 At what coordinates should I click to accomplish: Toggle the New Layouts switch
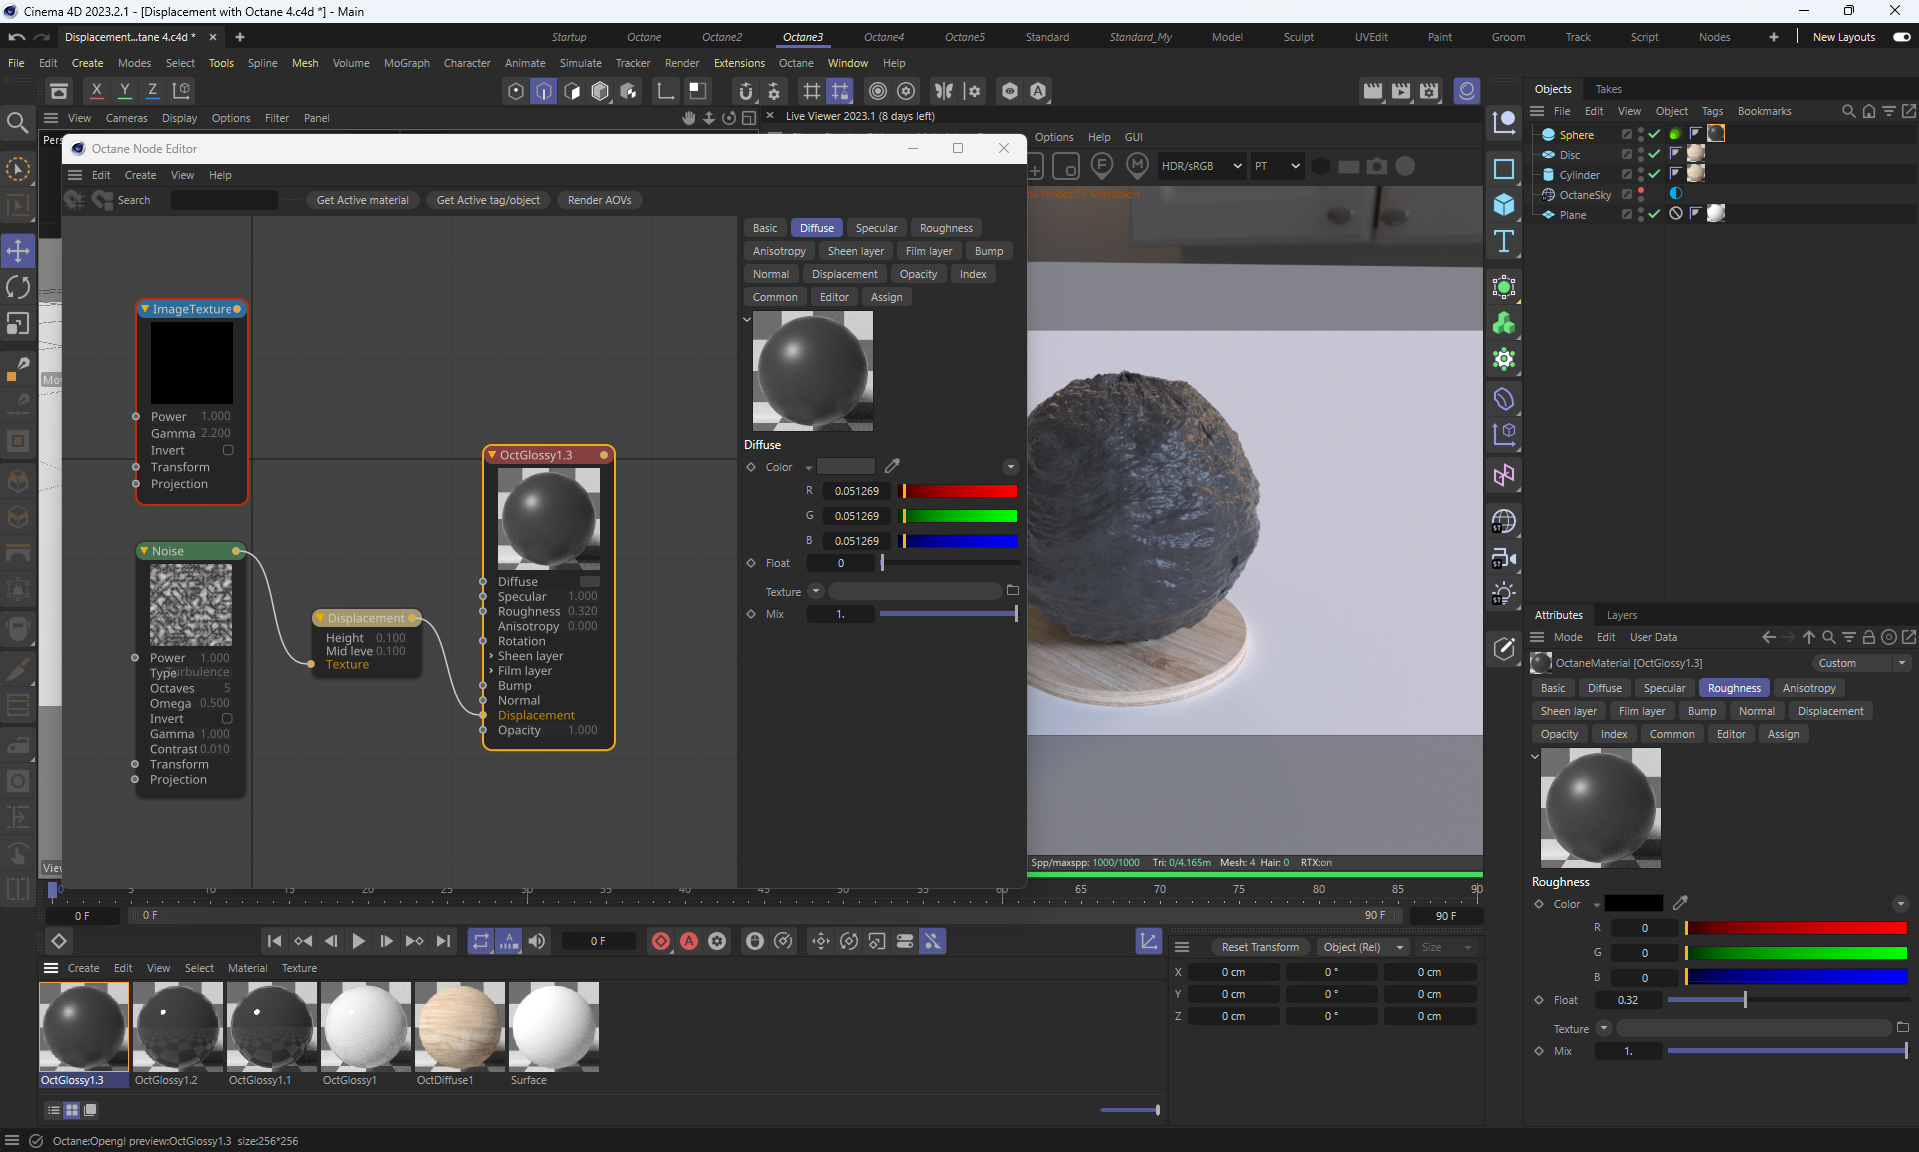[x=1901, y=37]
